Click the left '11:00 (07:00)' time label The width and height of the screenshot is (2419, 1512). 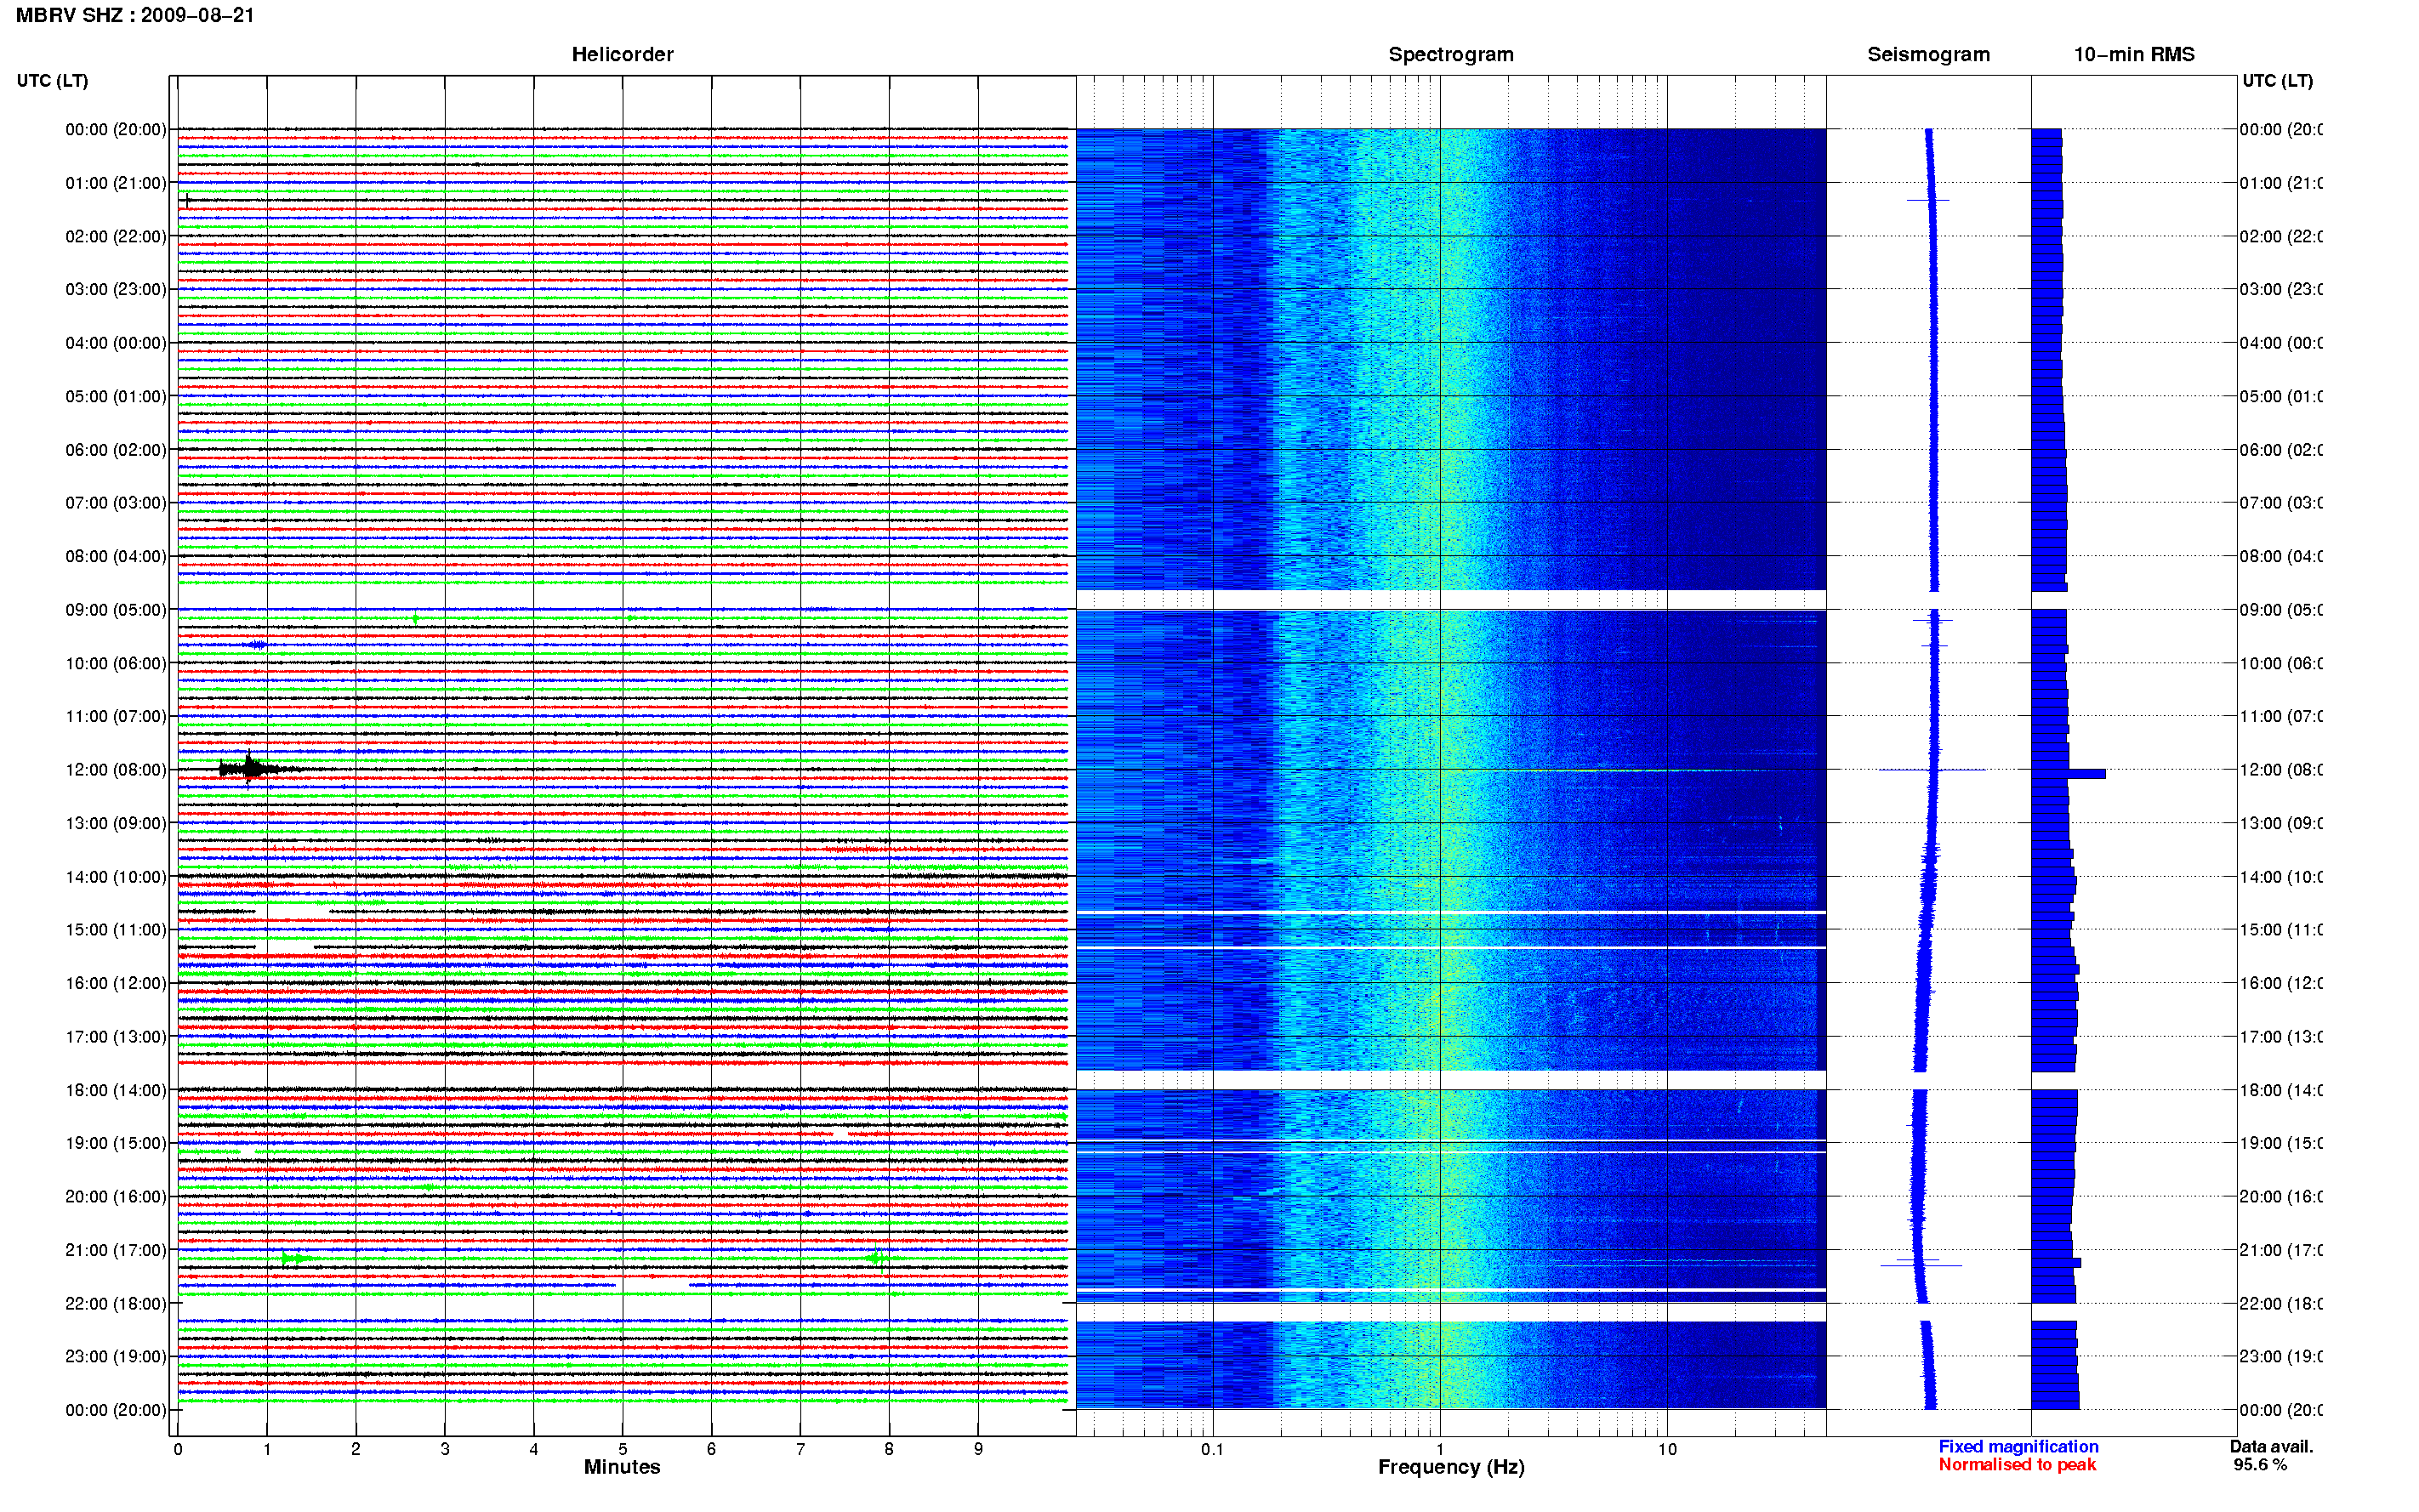(116, 716)
